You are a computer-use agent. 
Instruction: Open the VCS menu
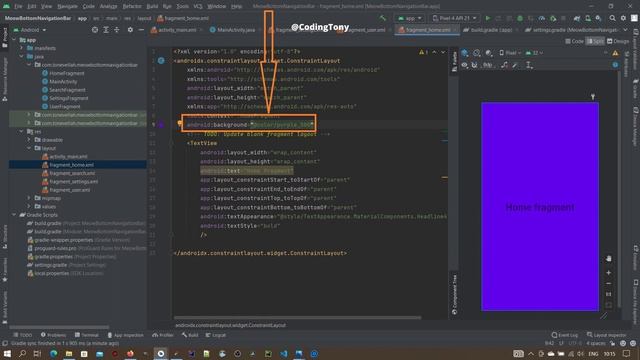[x=198, y=6]
